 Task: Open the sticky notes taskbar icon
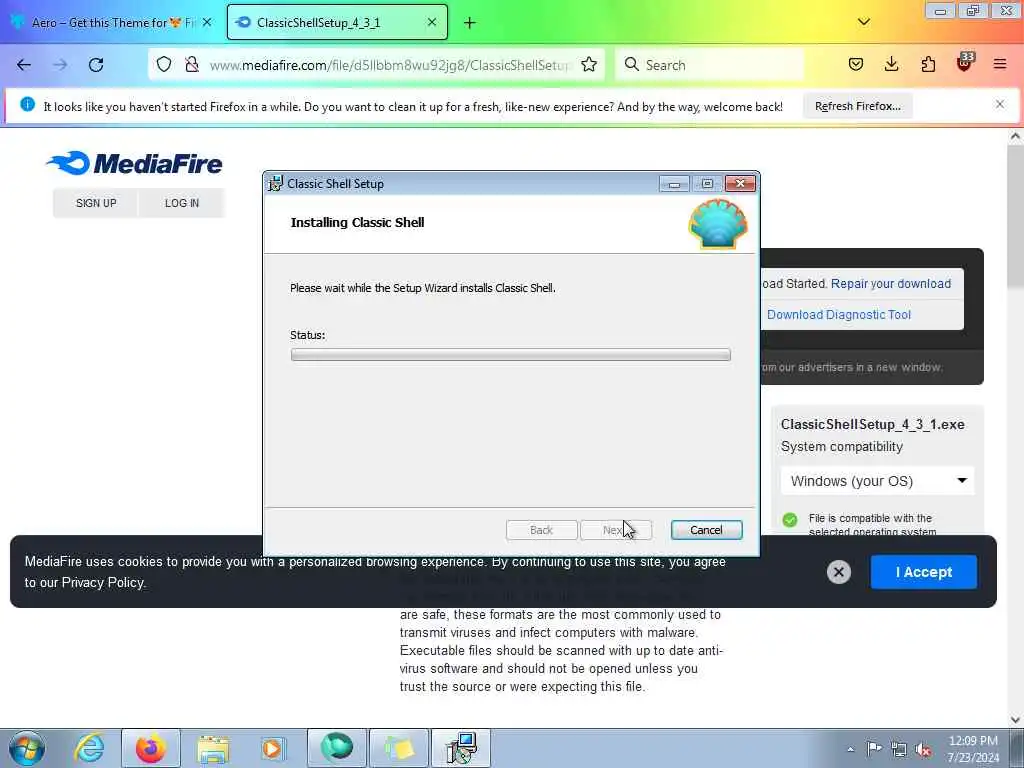[399, 748]
